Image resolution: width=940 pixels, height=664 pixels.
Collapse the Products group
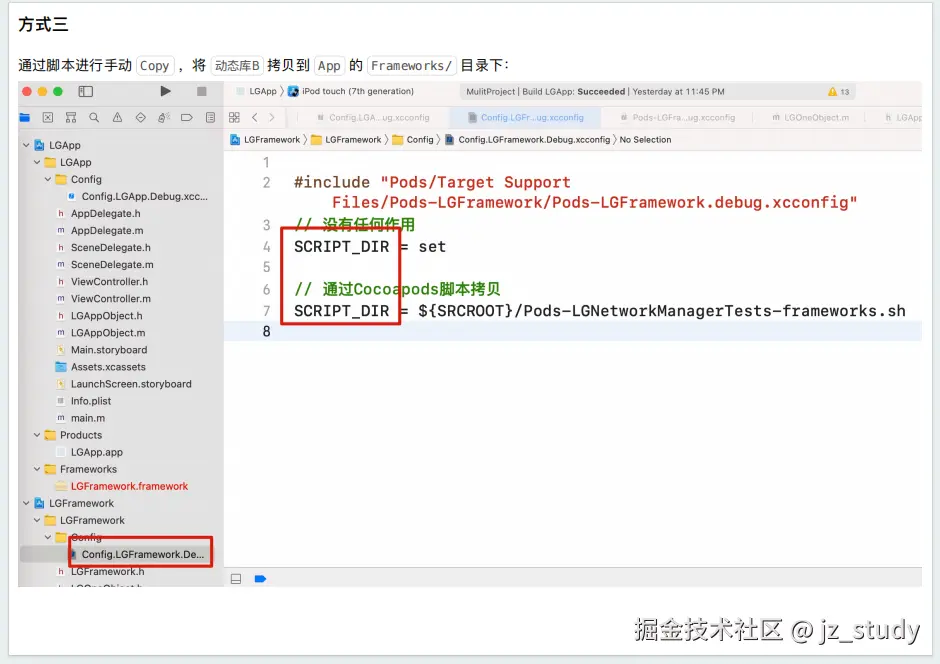coord(37,435)
